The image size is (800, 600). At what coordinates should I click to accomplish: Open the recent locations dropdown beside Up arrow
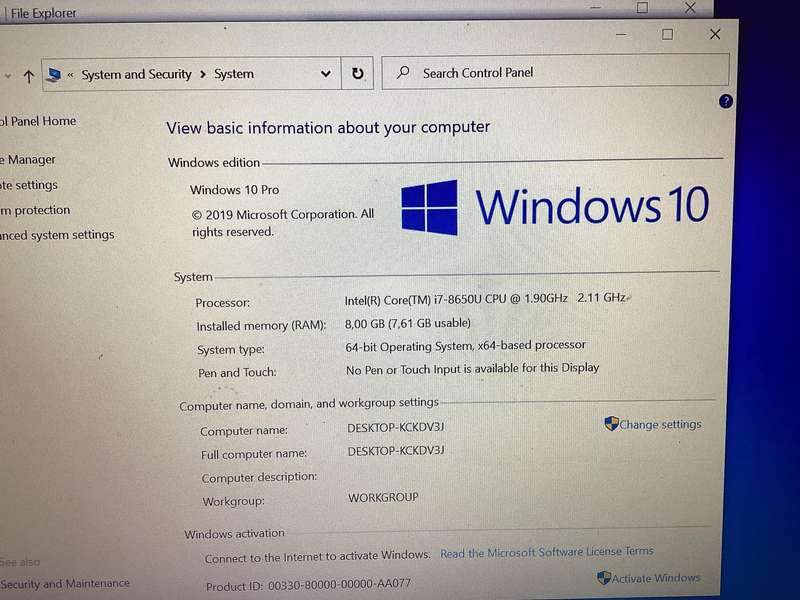pos(8,77)
